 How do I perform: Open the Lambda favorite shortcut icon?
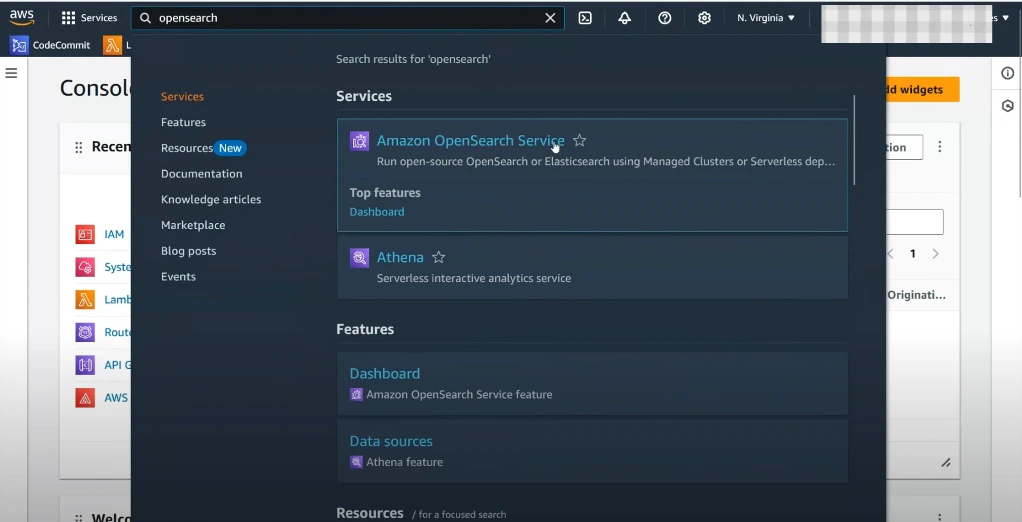pyautogui.click(x=112, y=45)
